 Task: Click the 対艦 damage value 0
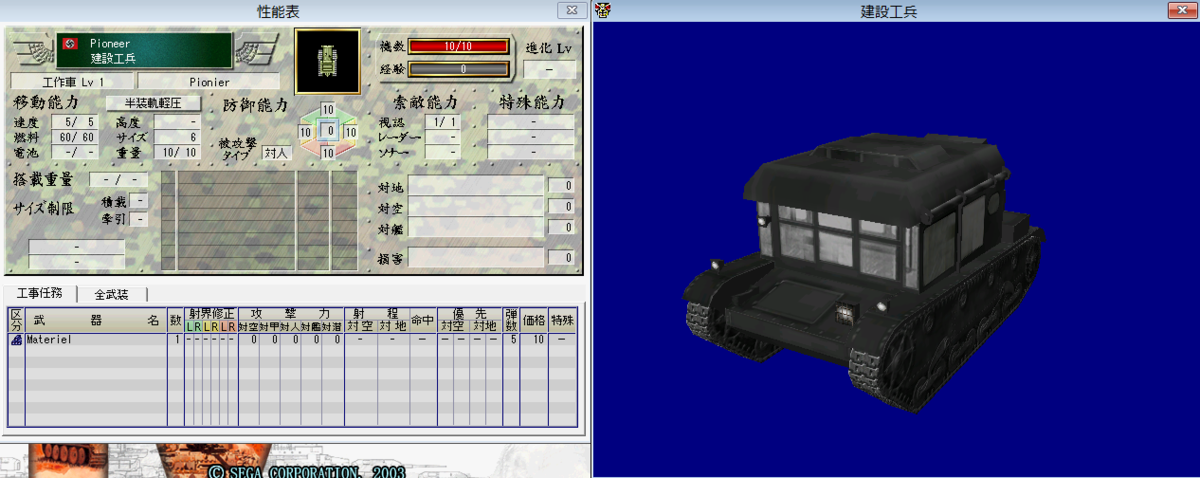[x=561, y=228]
